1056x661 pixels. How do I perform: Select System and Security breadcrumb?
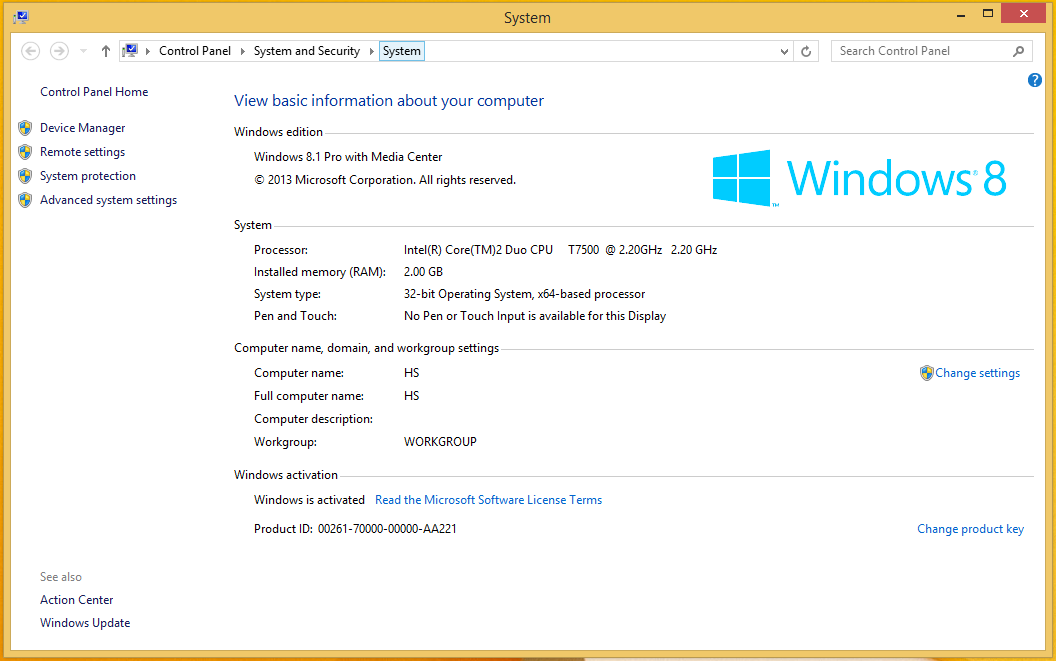pos(306,51)
